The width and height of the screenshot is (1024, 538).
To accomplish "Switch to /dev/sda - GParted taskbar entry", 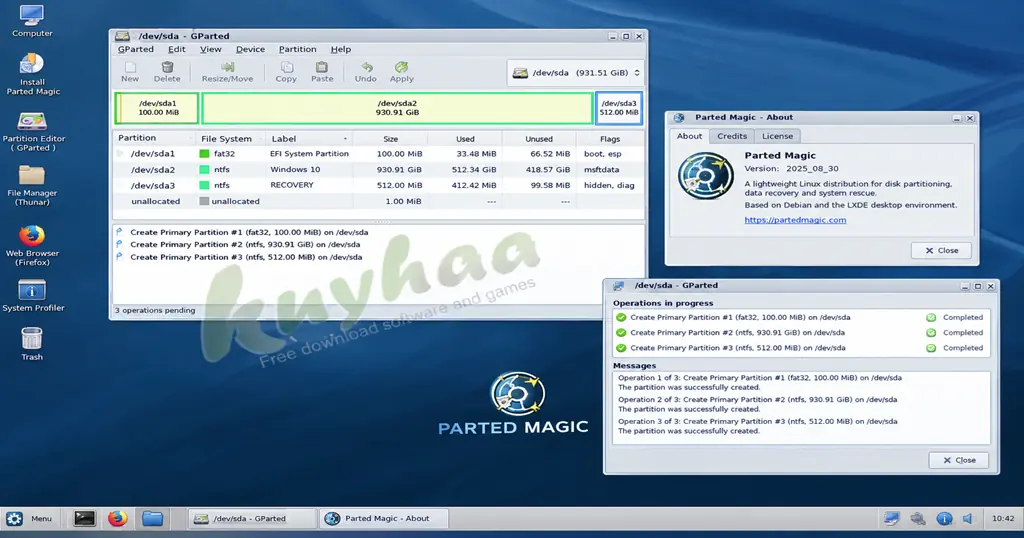I will [251, 518].
